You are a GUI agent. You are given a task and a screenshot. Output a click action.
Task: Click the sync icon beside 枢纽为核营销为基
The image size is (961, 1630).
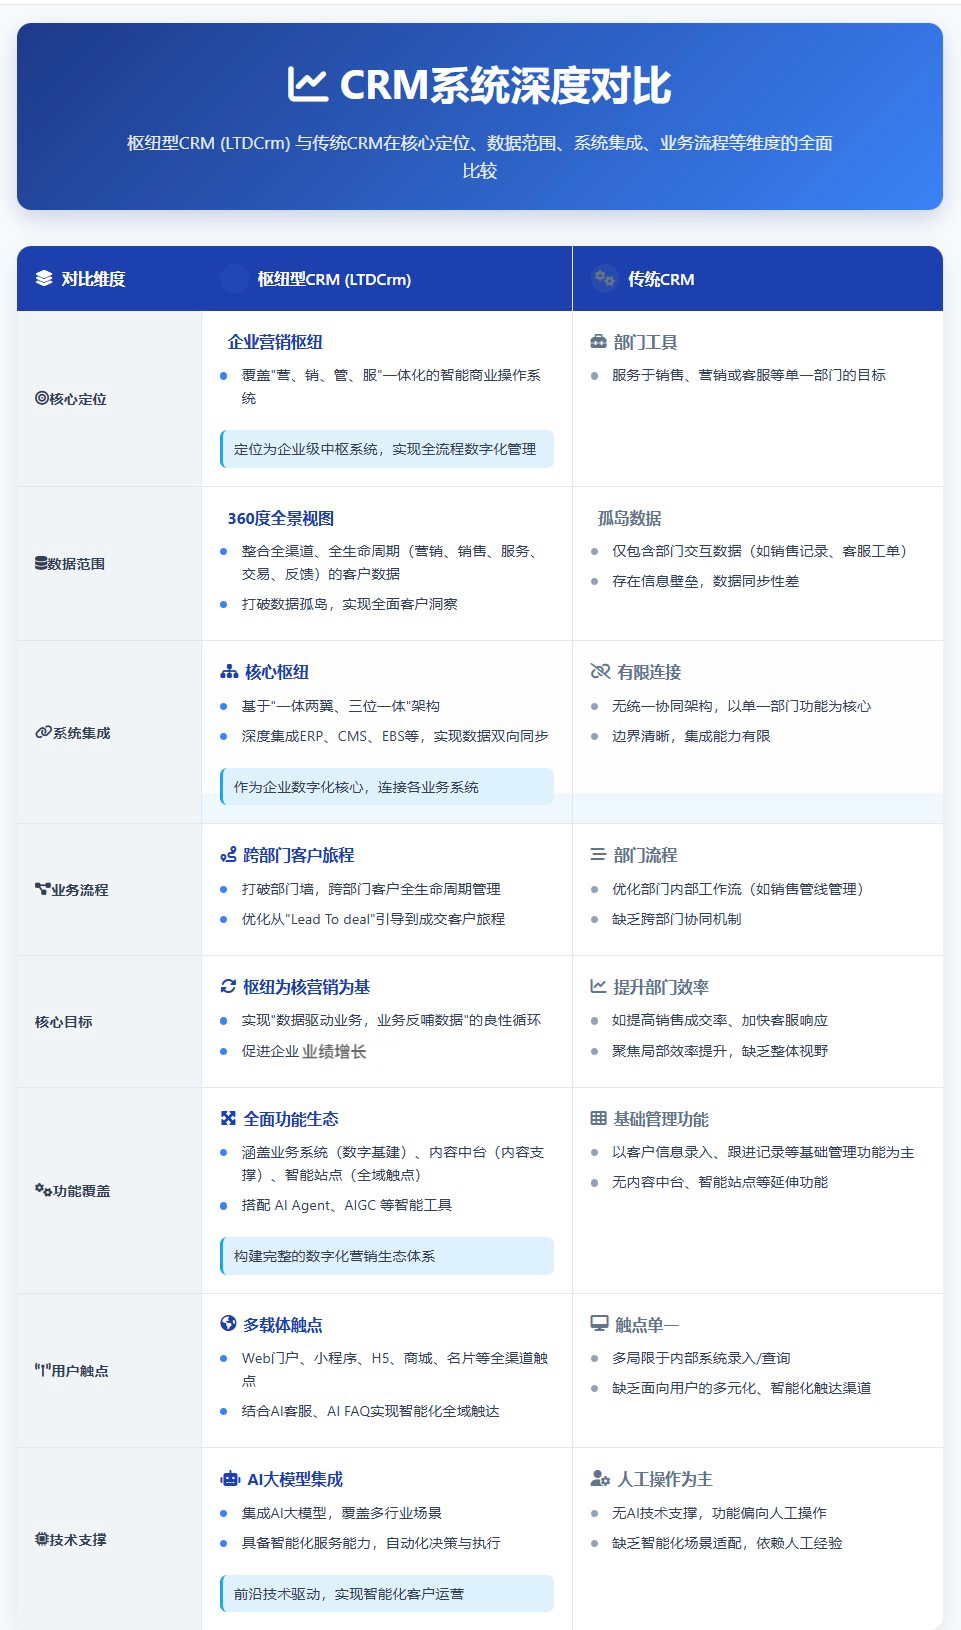pyautogui.click(x=228, y=987)
